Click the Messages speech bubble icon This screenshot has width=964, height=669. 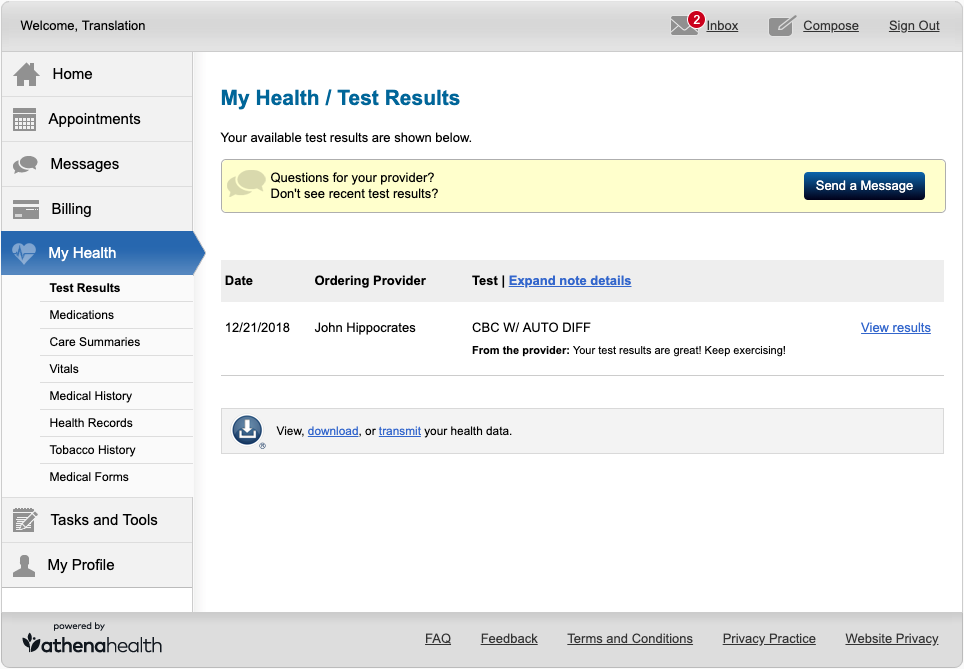click(25, 164)
